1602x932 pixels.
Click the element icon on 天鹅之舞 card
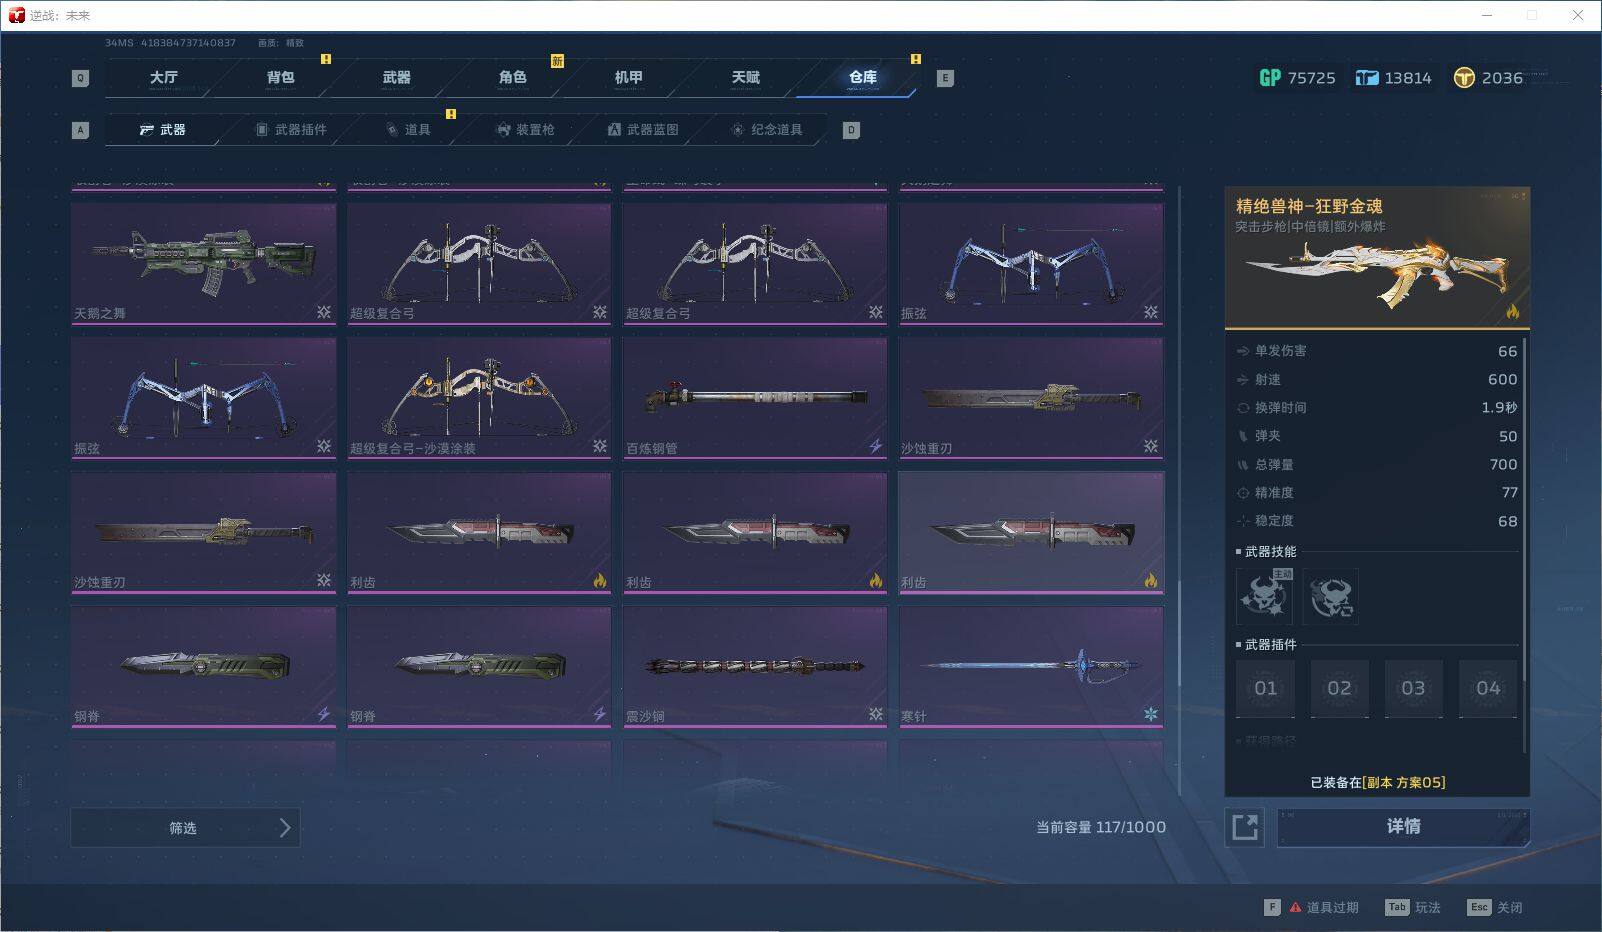[x=324, y=312]
